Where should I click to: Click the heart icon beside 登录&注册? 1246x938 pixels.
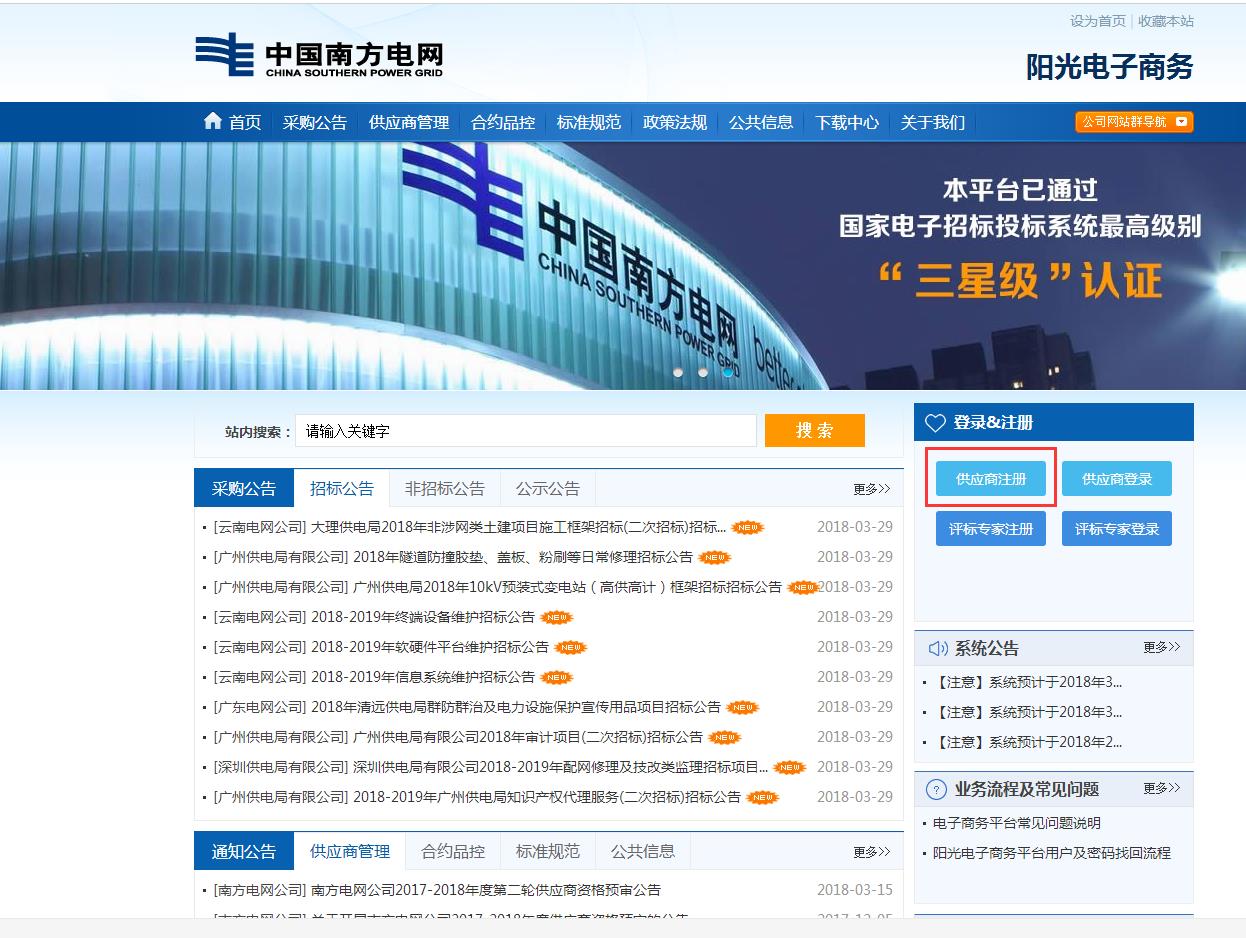pyautogui.click(x=935, y=423)
